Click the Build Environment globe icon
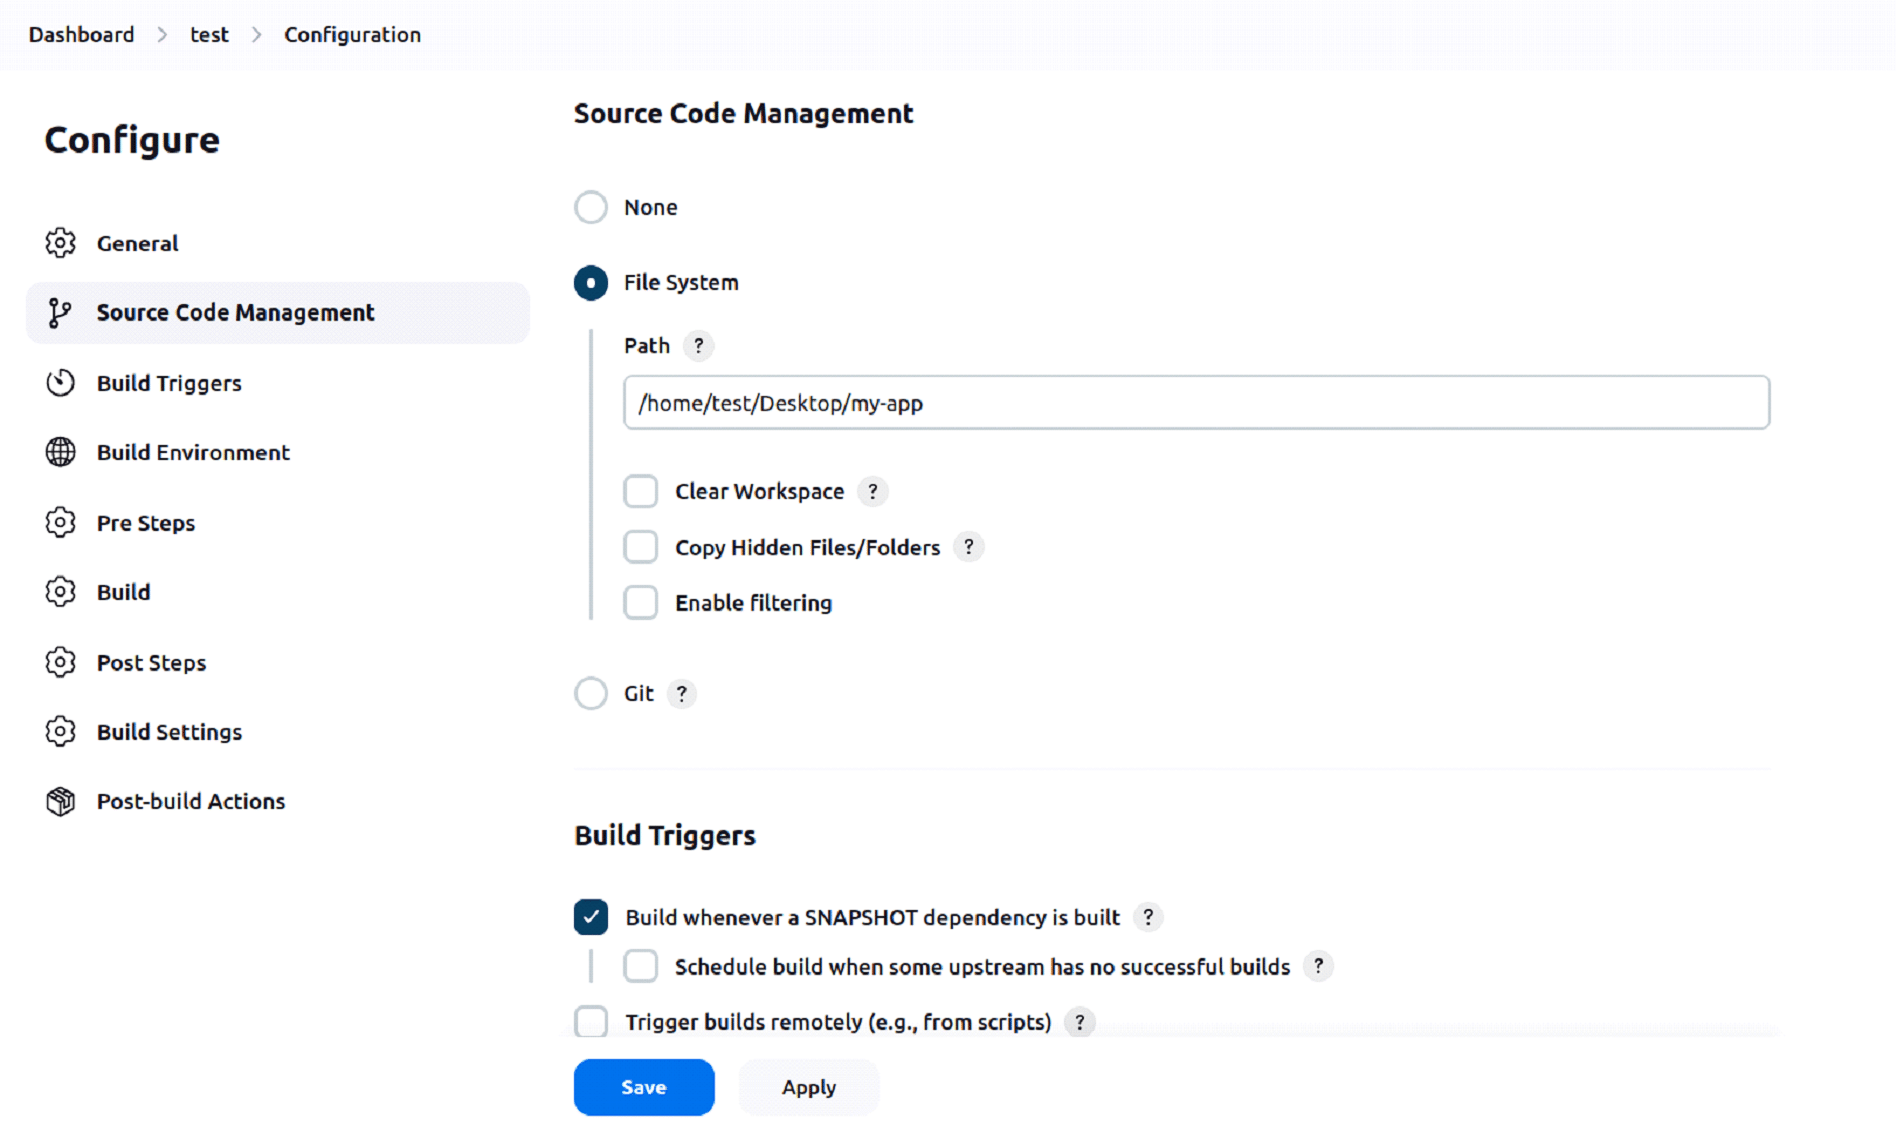Viewport: 1896px width, 1132px height. coord(60,452)
